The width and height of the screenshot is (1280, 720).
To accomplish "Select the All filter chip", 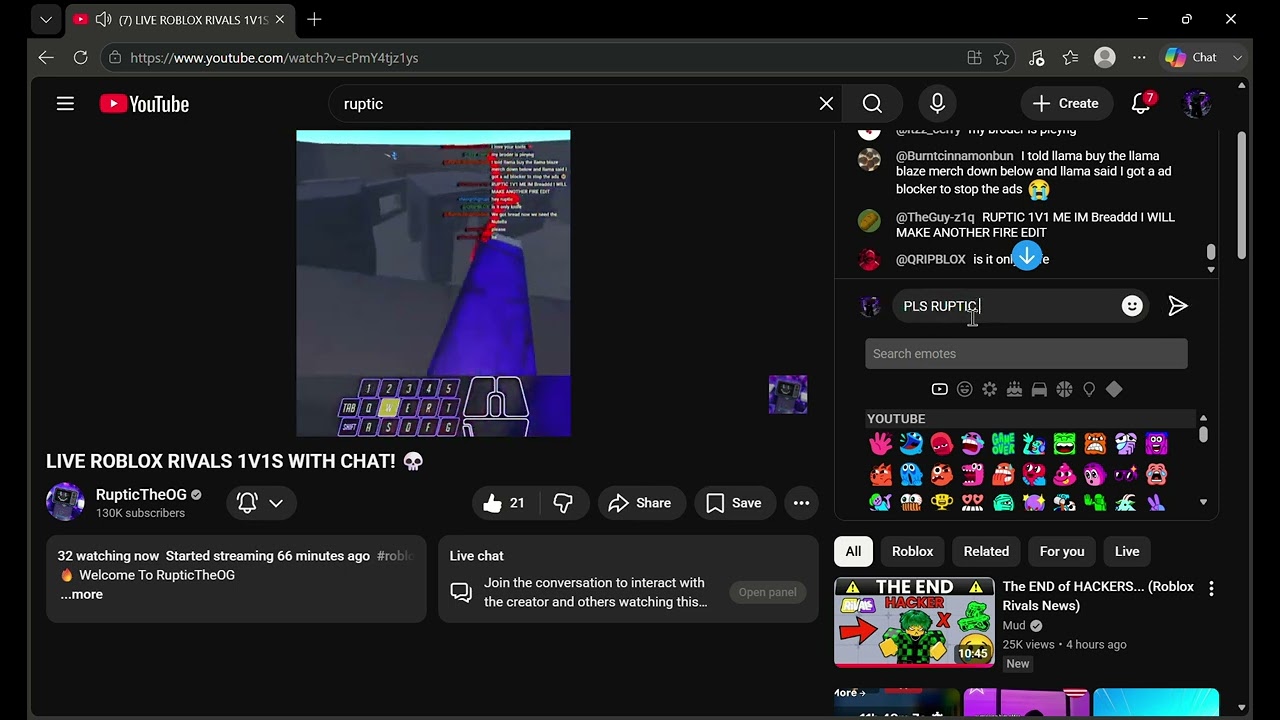I will tap(853, 551).
